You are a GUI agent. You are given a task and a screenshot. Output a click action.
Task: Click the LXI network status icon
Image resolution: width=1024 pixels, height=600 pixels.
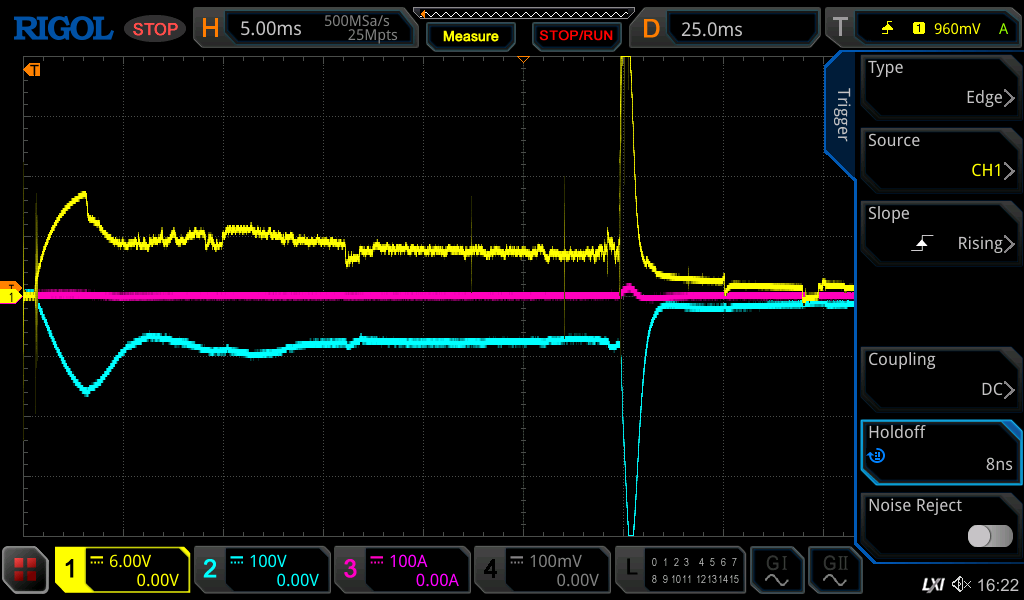(932, 584)
